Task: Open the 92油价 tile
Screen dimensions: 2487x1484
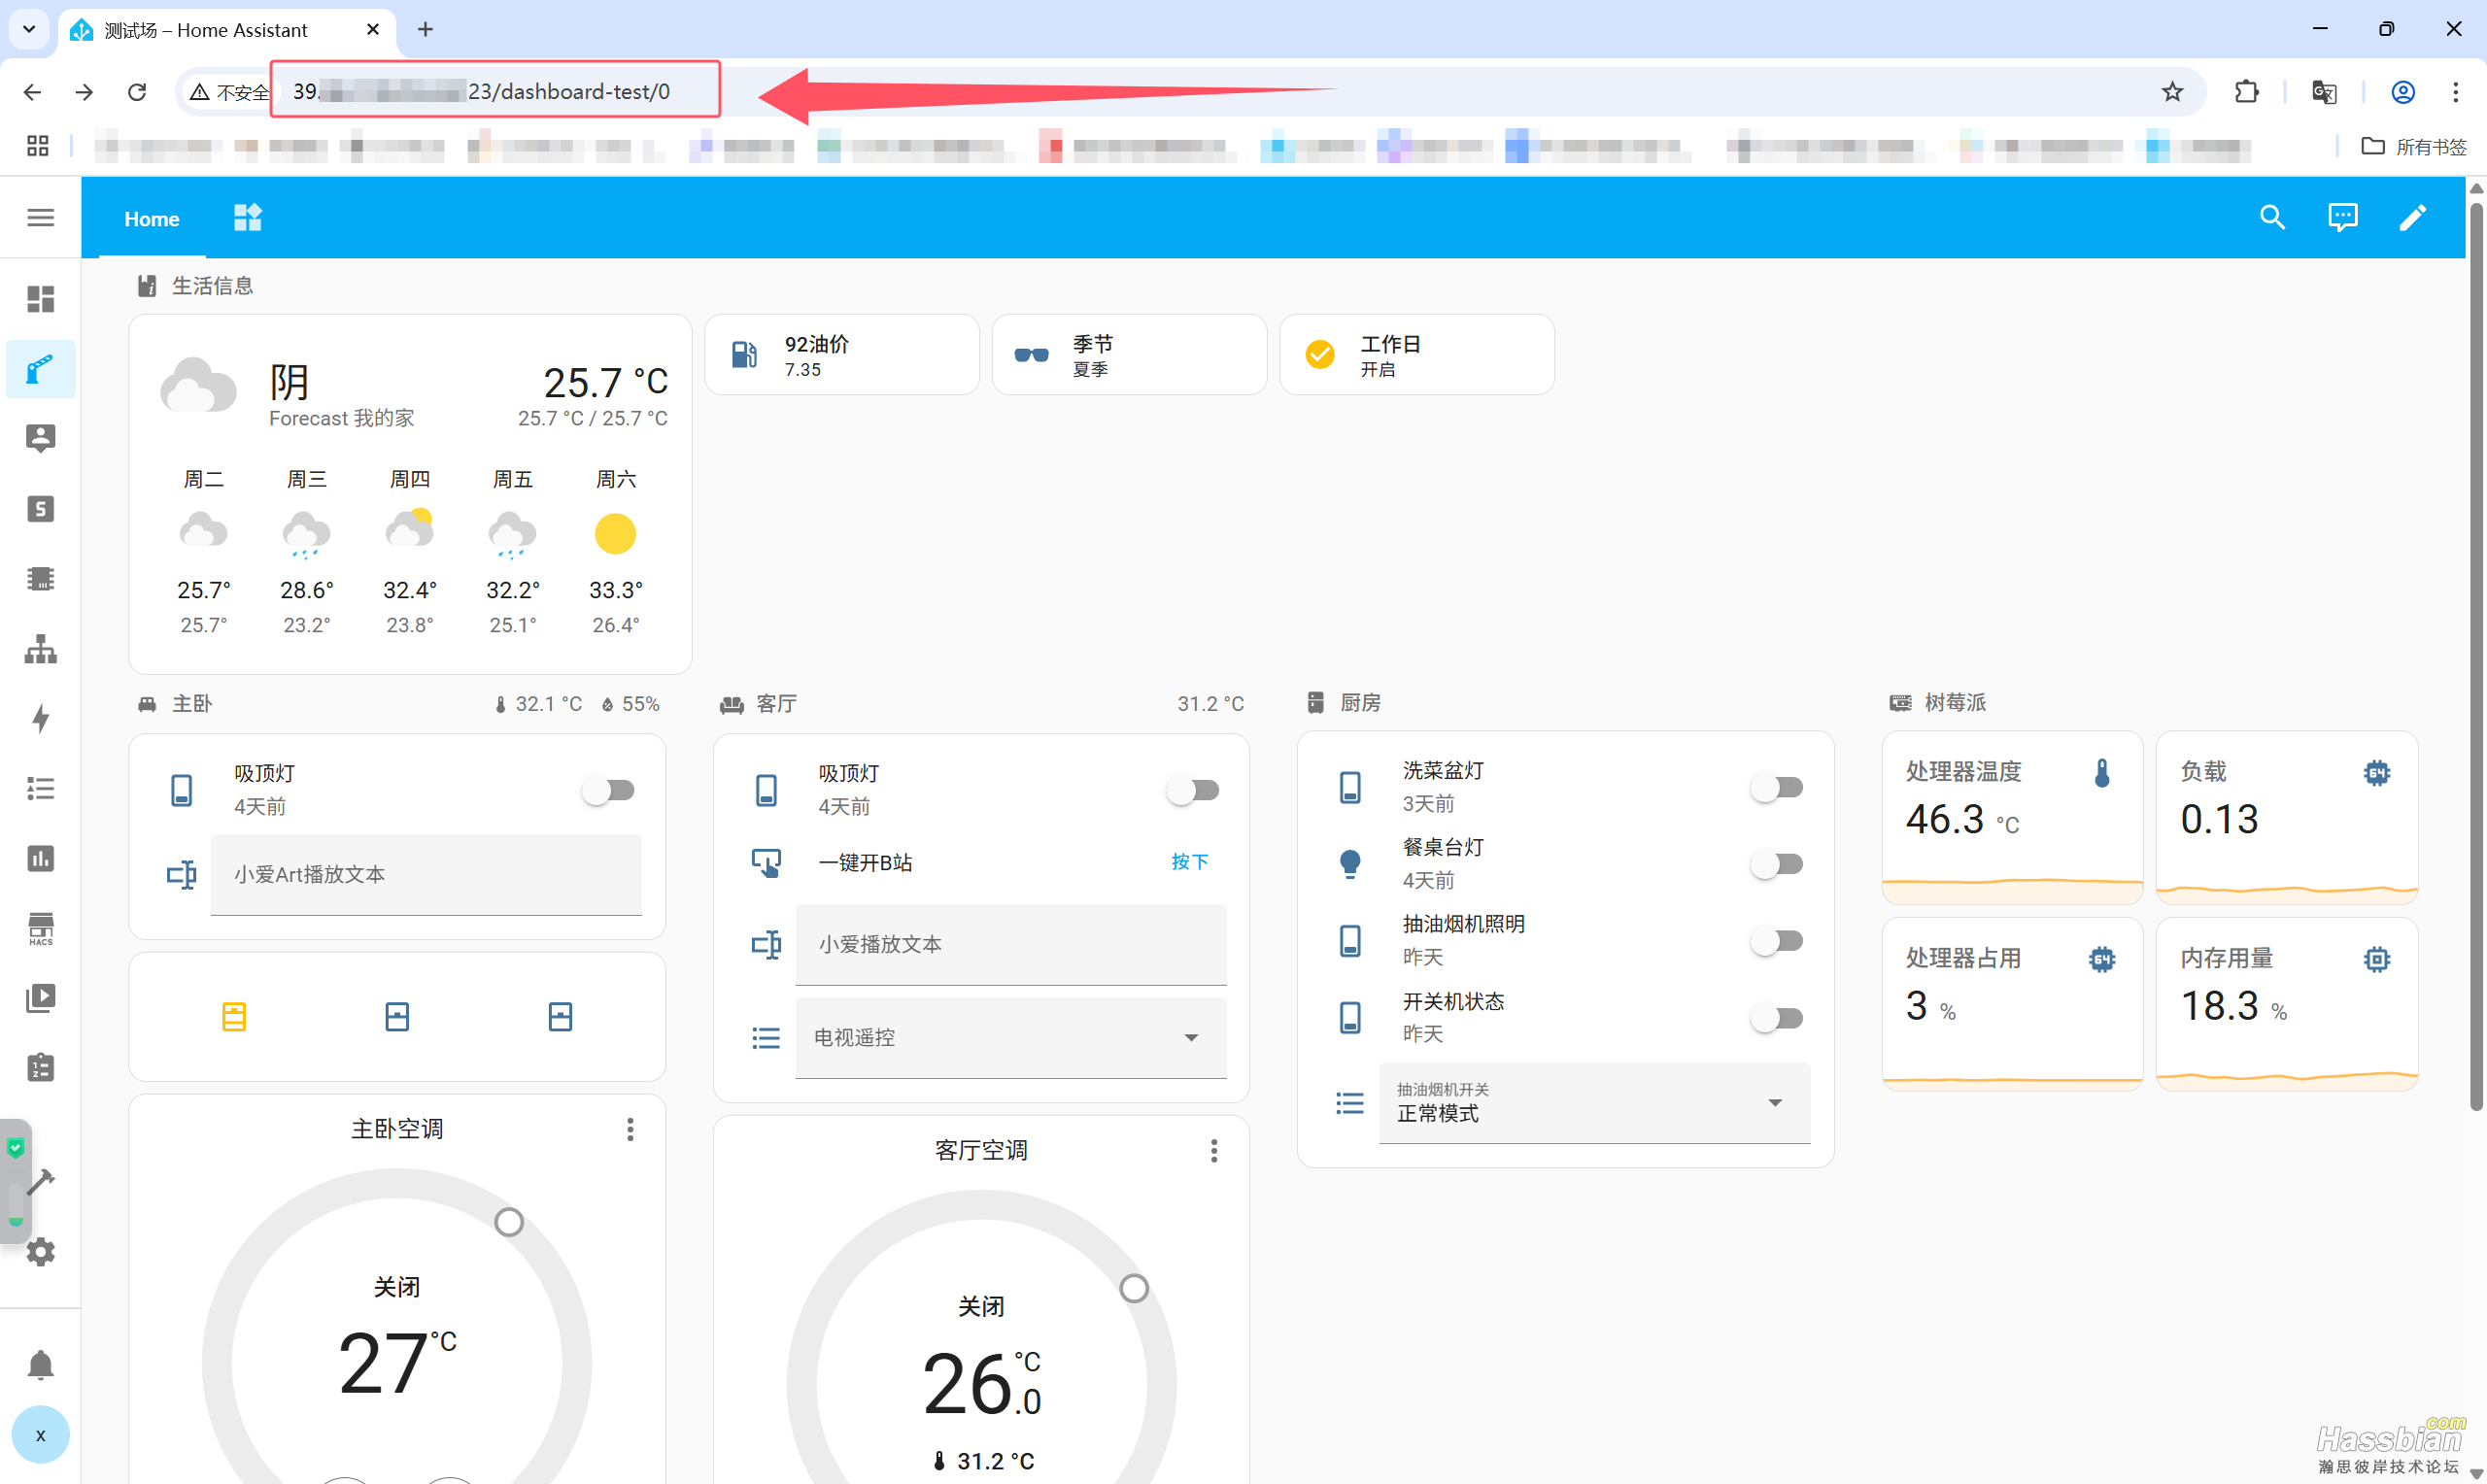Action: tap(842, 355)
